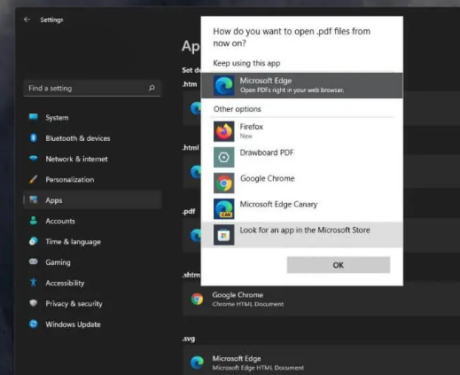Screen dimensions: 460x375
Task: Confirm the dialog with OK
Action: pos(338,265)
